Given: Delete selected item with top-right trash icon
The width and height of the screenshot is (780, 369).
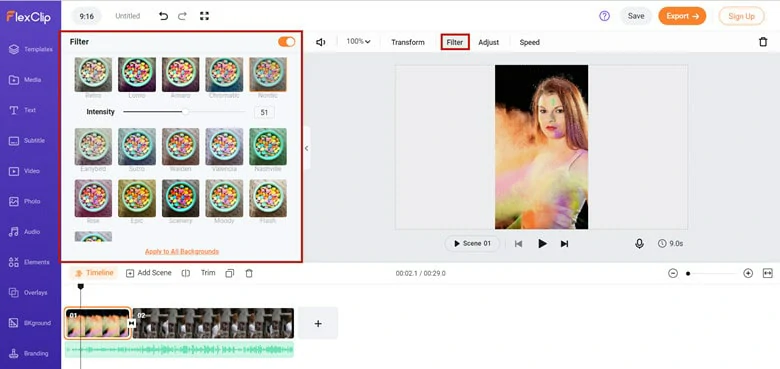Looking at the screenshot, I should click(x=763, y=42).
